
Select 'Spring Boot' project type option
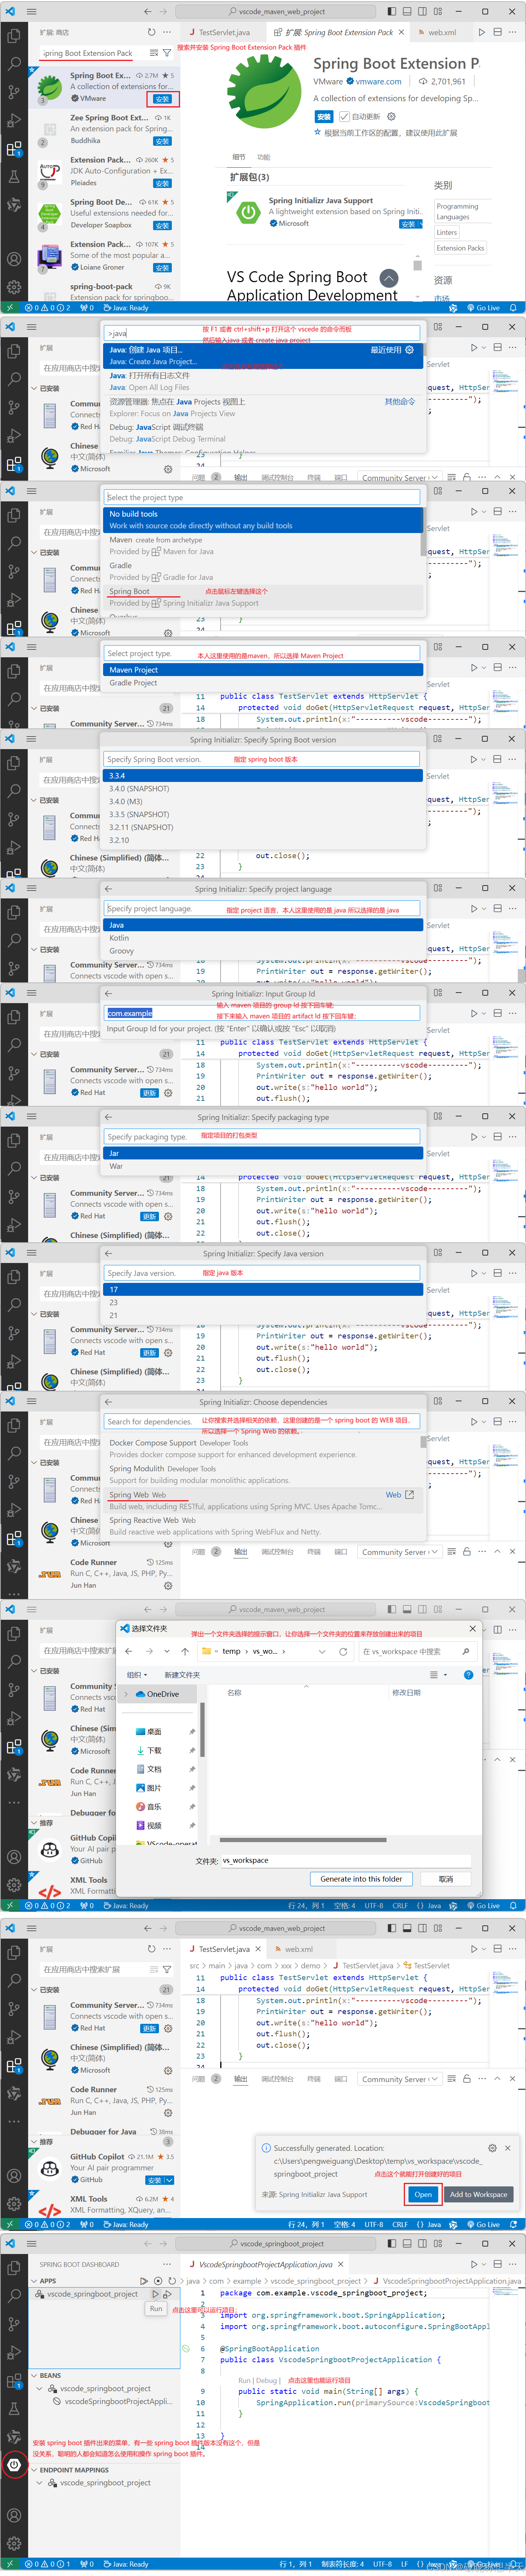pyautogui.click(x=263, y=597)
